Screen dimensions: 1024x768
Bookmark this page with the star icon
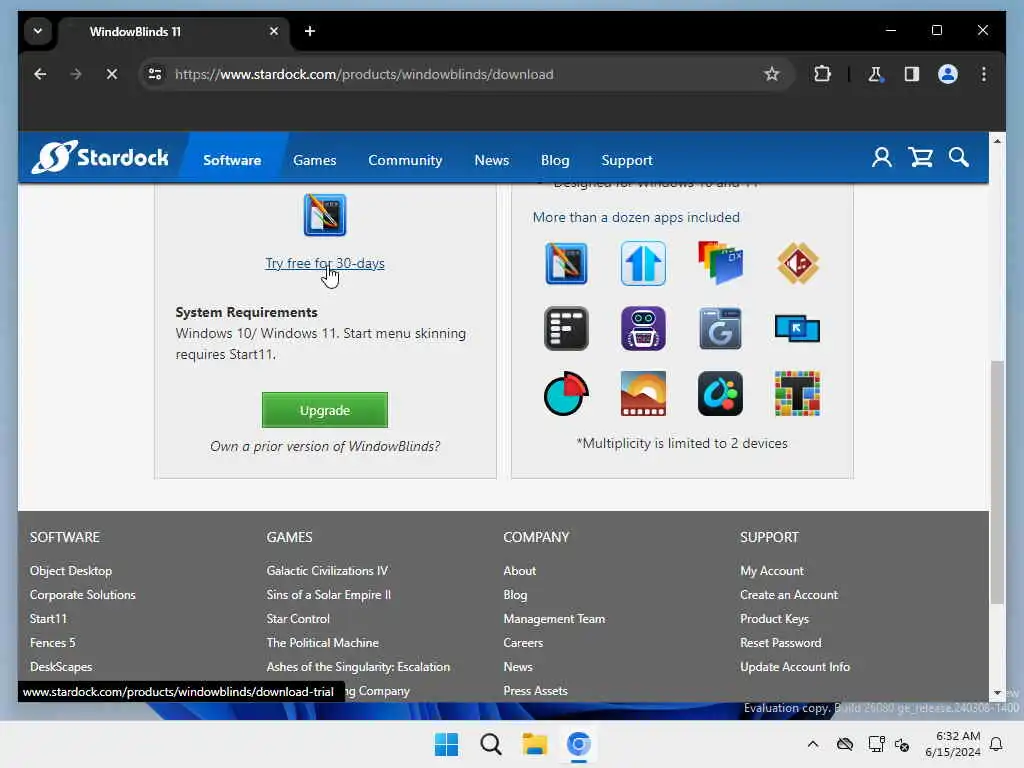tap(772, 74)
